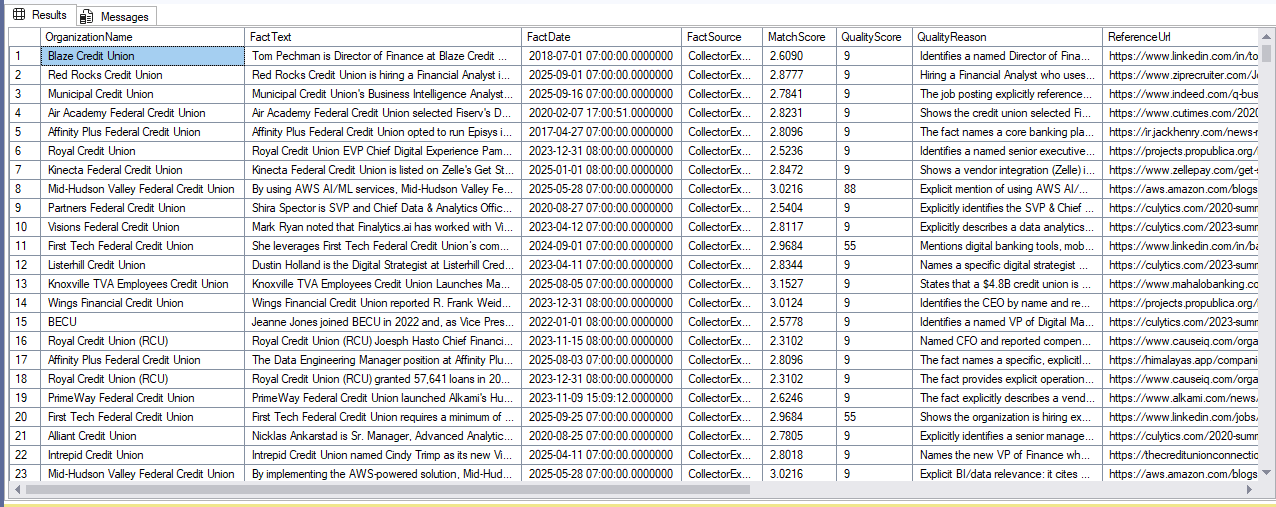Switch to the Results tab

coord(39,15)
